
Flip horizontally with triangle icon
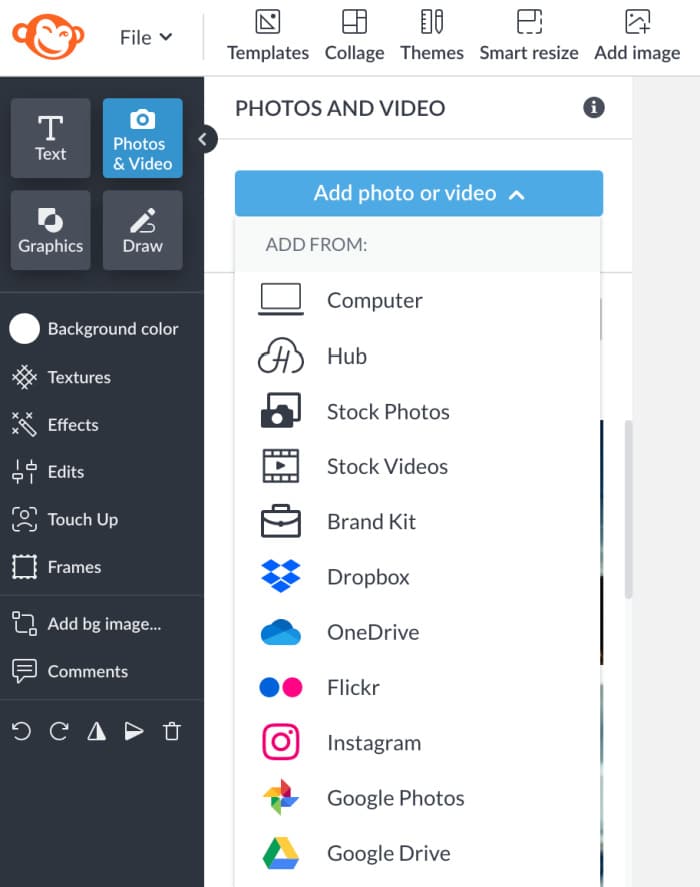97,731
